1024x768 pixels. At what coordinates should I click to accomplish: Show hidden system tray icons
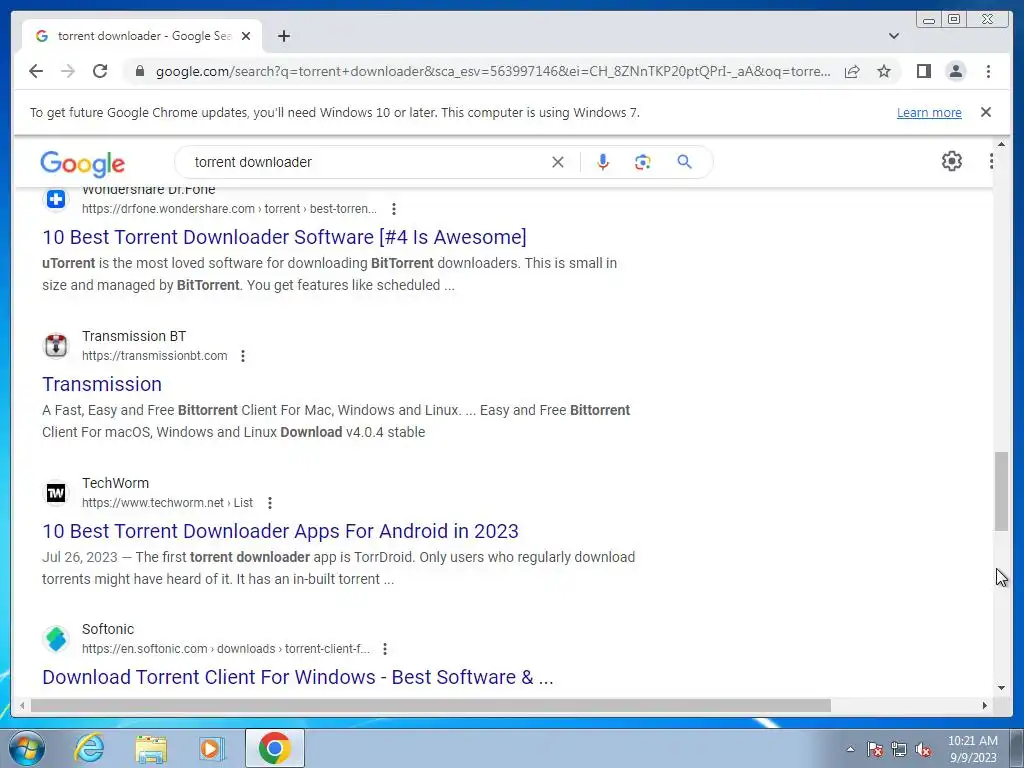pos(850,749)
